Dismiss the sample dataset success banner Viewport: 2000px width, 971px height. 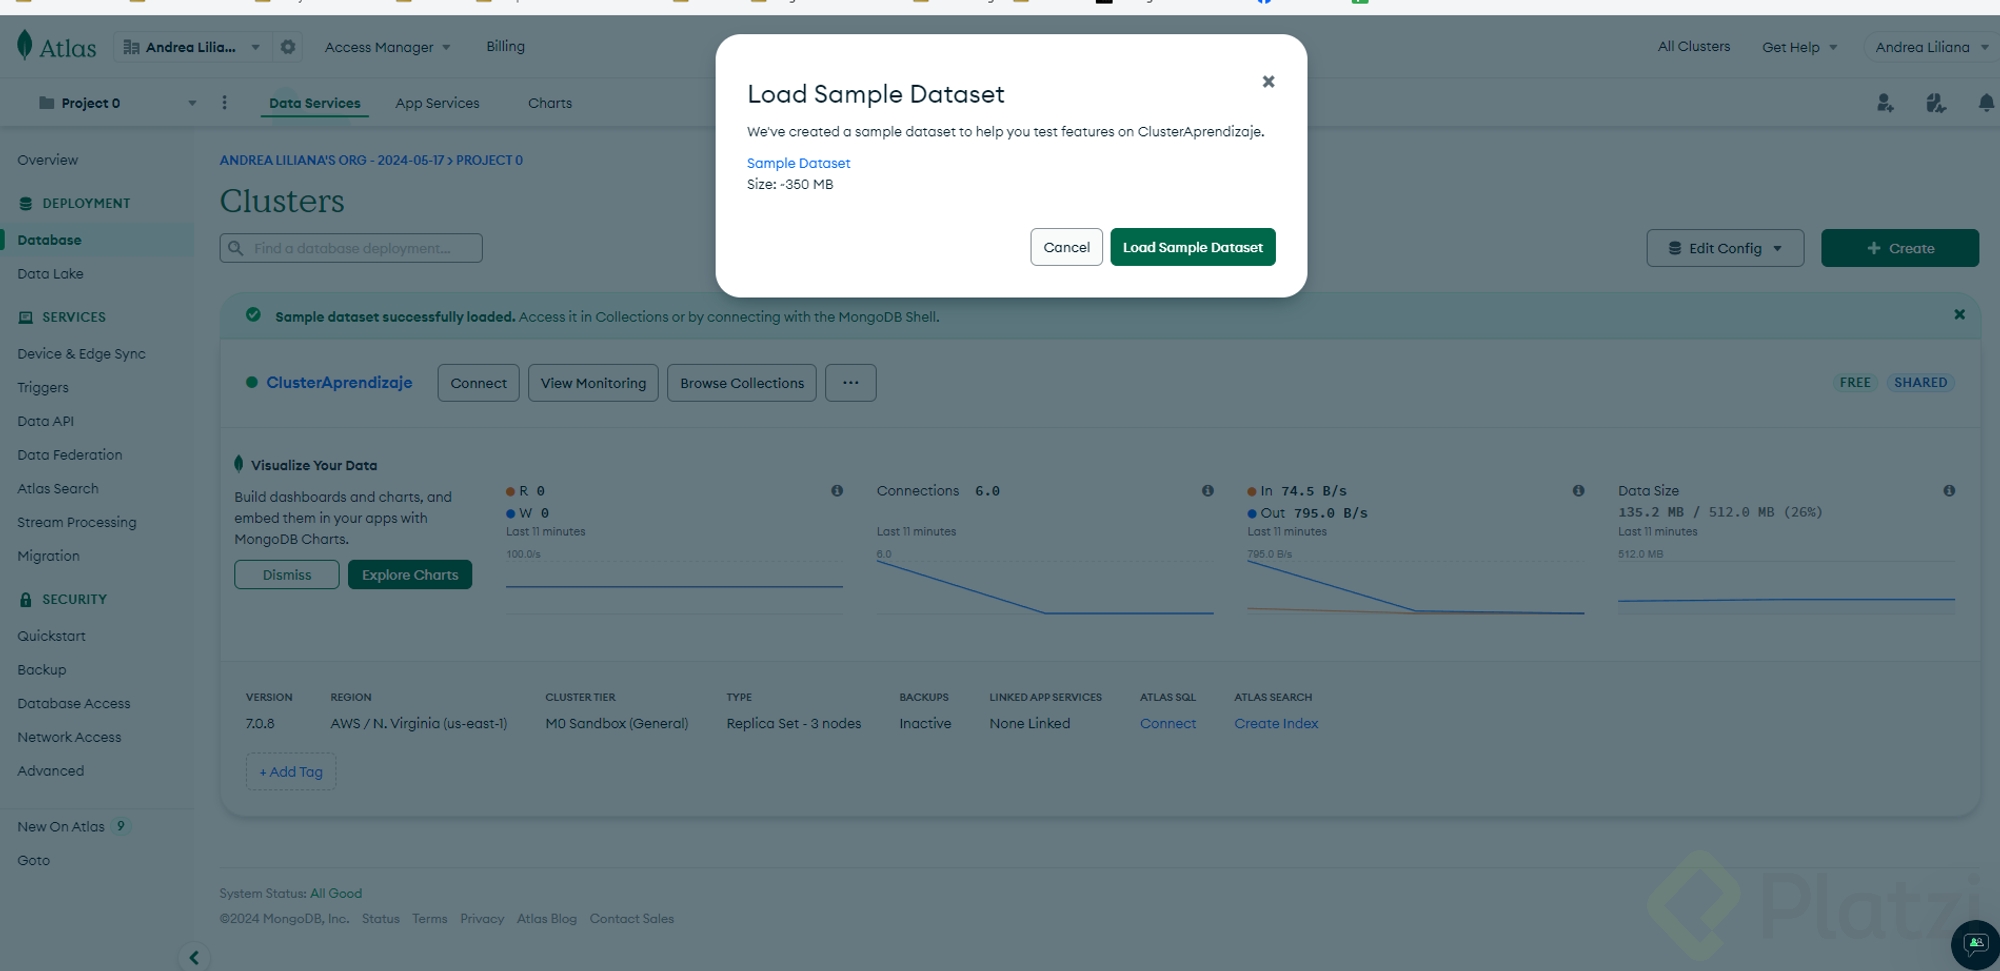coord(1959,315)
